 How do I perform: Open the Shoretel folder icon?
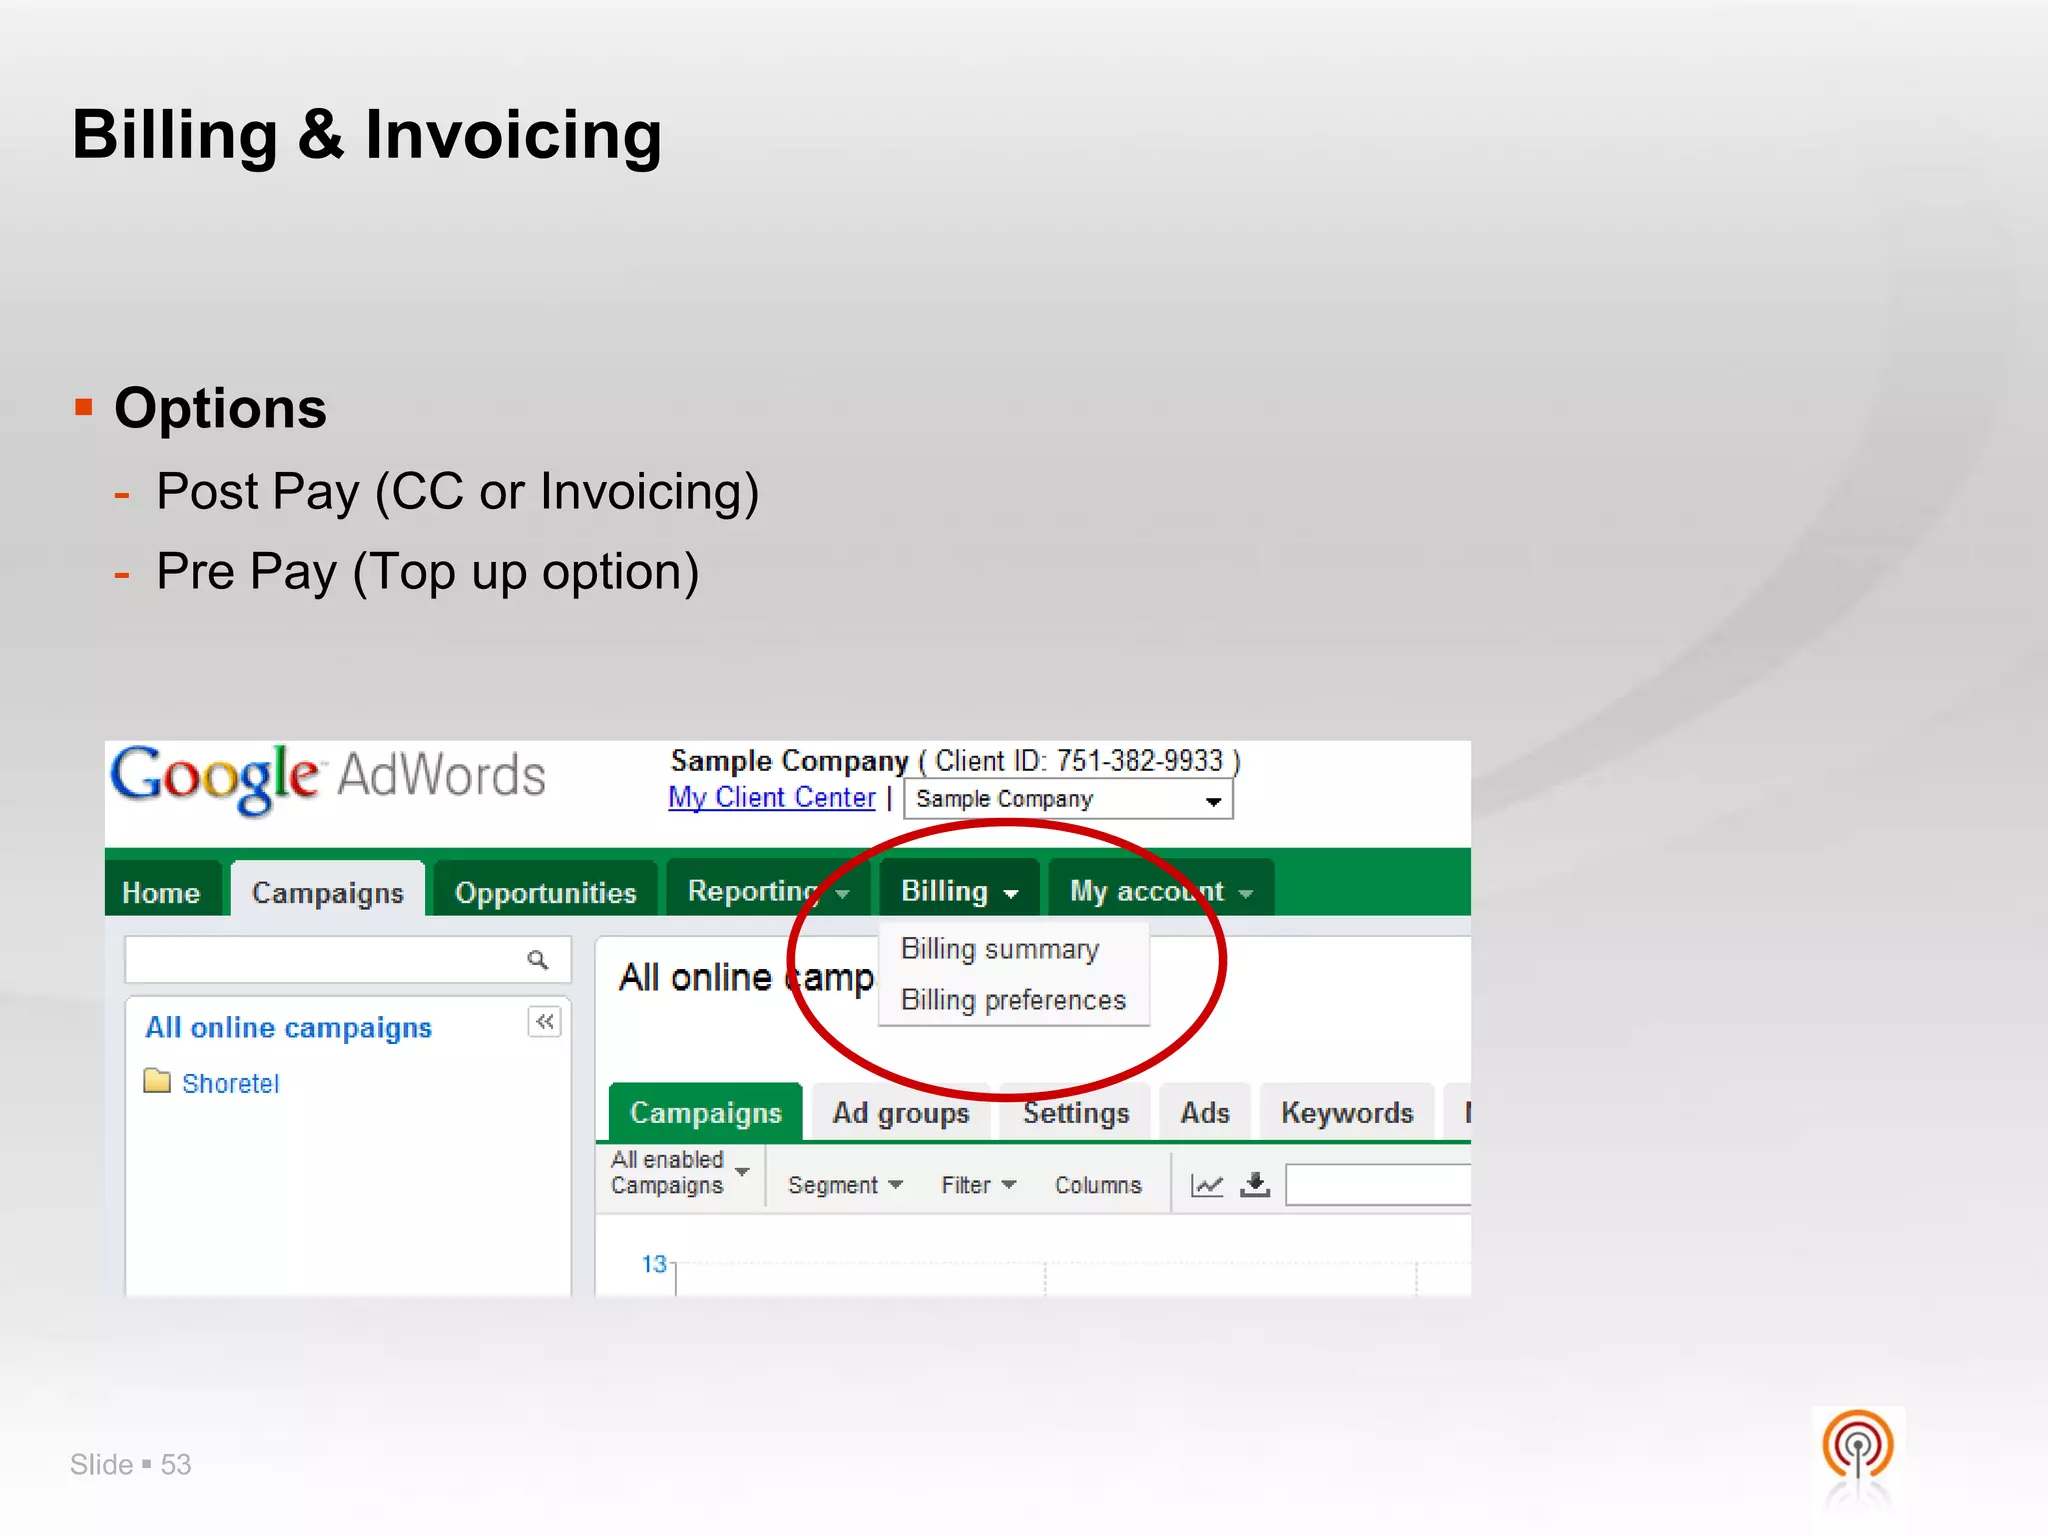pyautogui.click(x=157, y=1081)
